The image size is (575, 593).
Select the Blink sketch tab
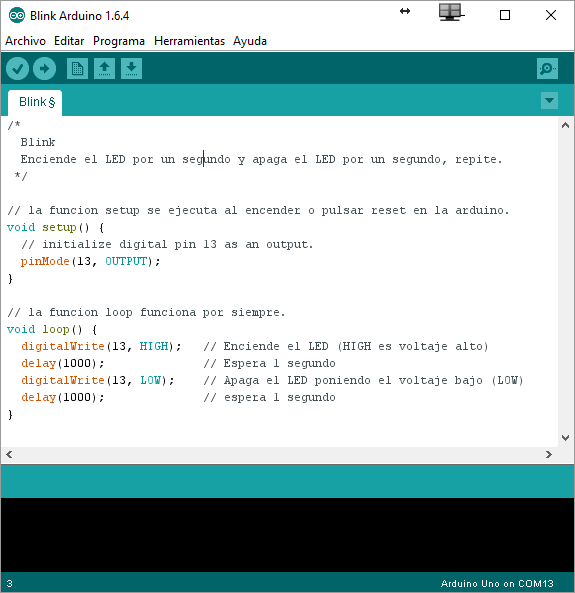click(x=35, y=102)
